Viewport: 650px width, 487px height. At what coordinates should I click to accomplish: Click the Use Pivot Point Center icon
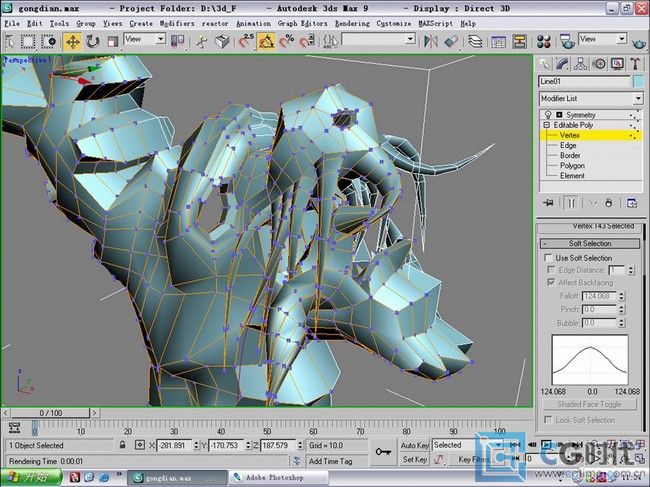[x=177, y=41]
